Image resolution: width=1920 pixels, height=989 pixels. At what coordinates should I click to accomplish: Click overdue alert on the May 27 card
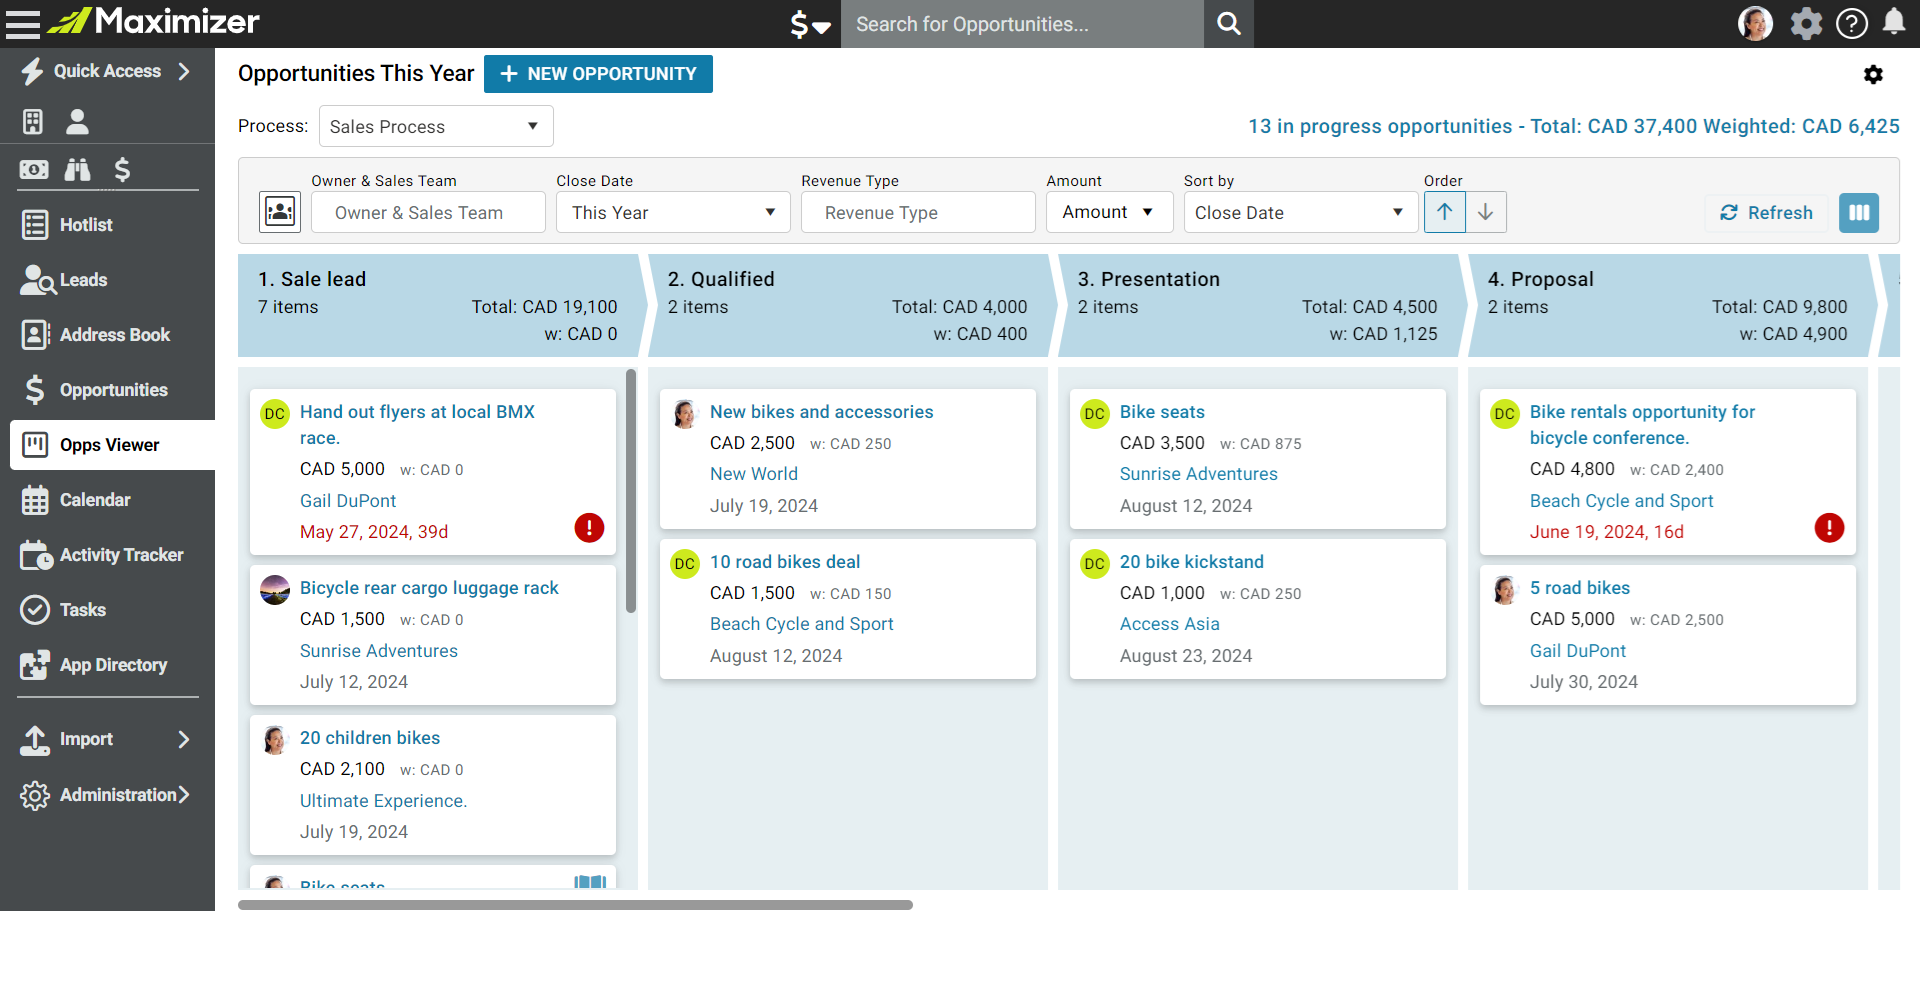589,527
